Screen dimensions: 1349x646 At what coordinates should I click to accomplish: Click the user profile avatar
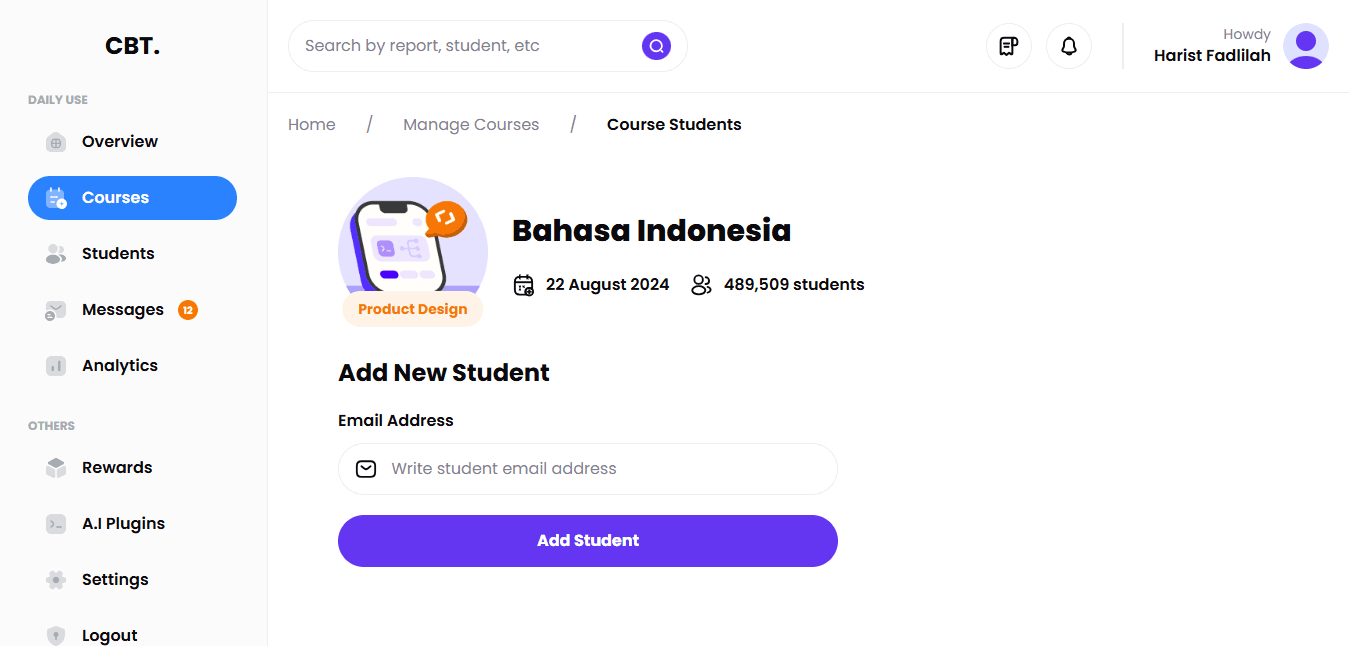(x=1305, y=46)
